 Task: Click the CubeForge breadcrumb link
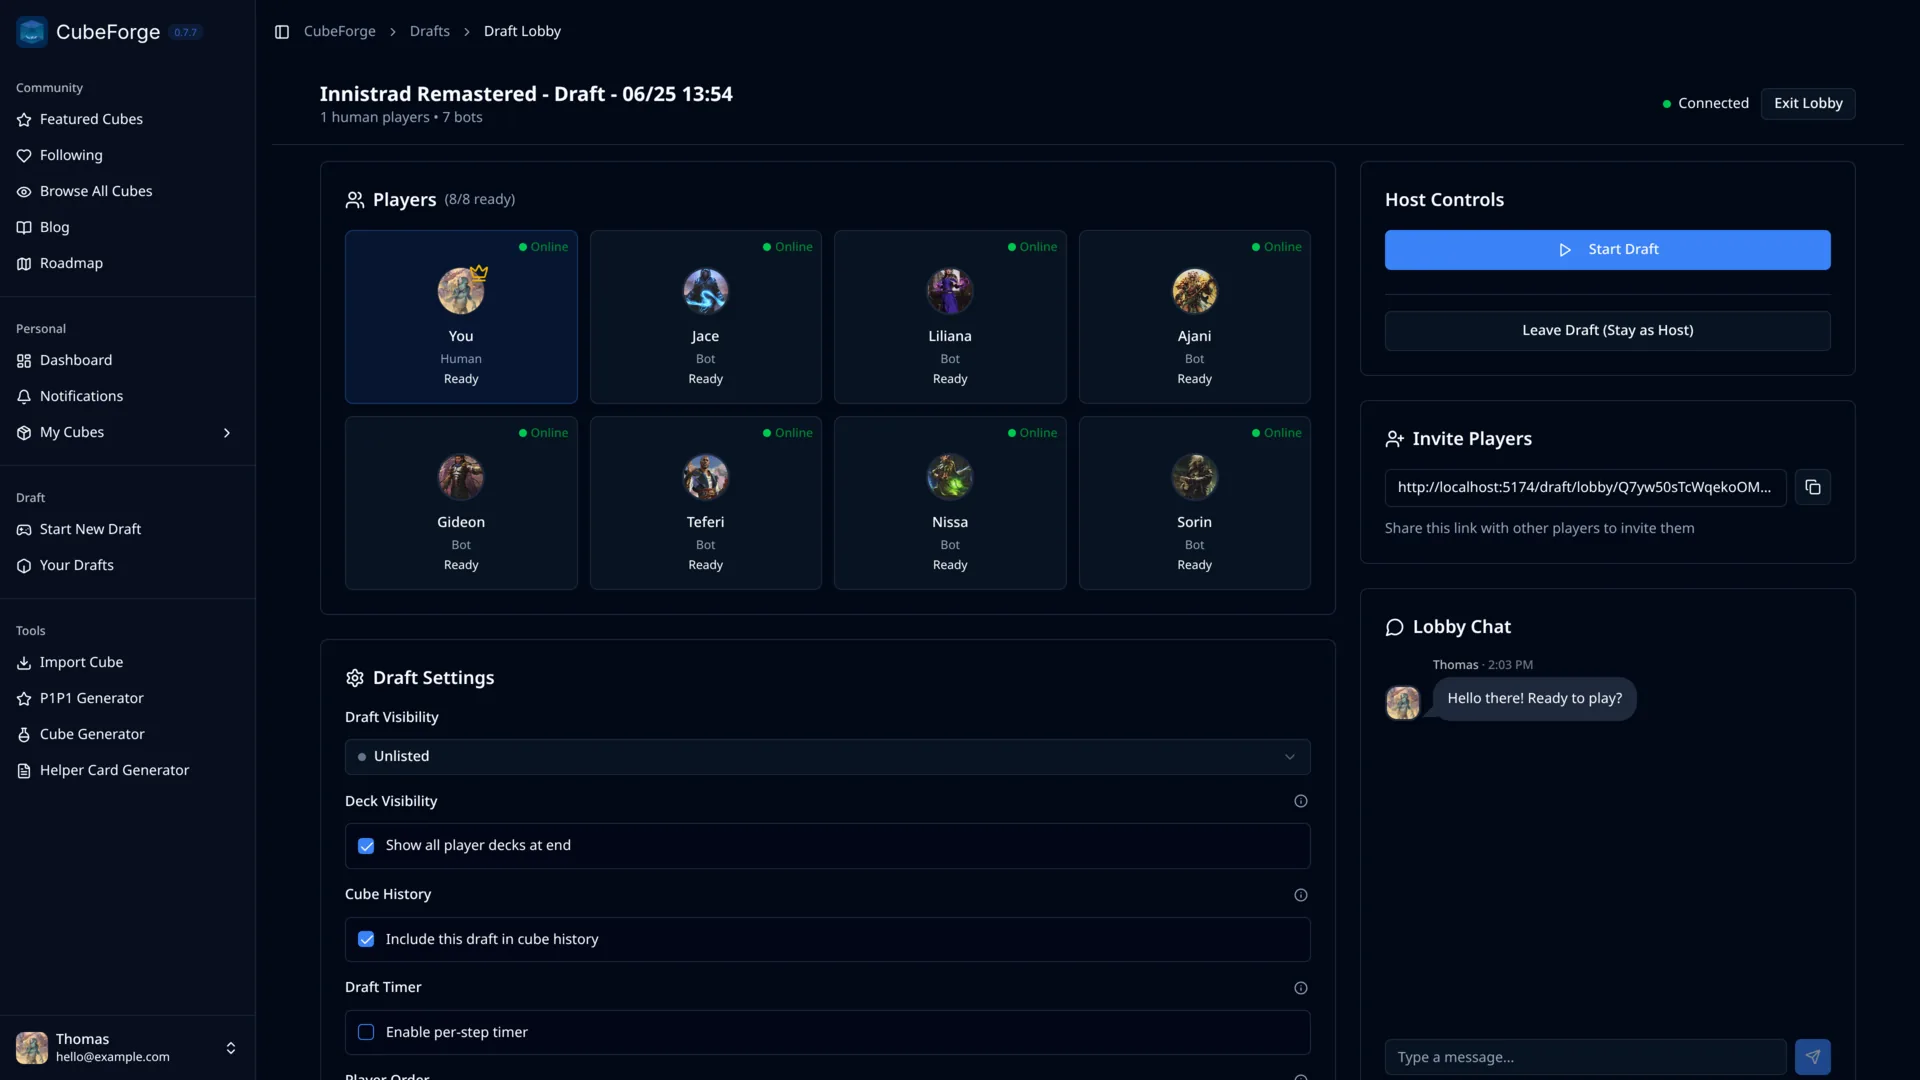[340, 32]
